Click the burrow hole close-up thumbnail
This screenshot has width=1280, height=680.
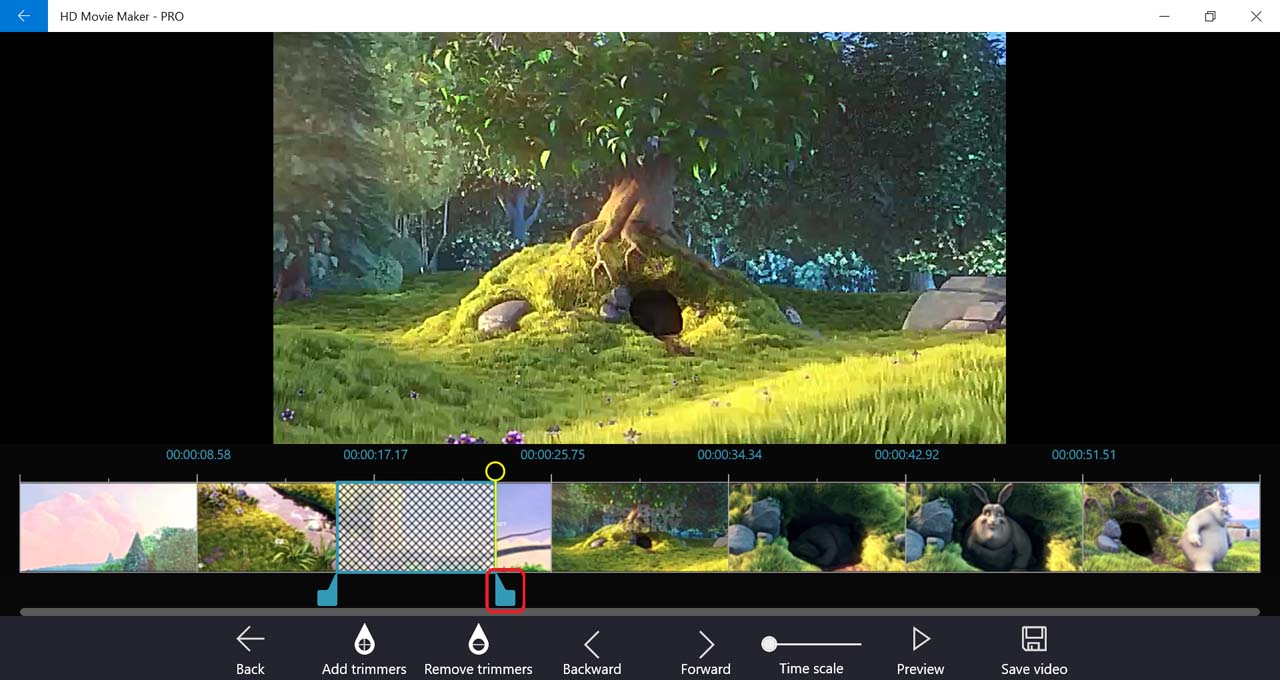816,527
